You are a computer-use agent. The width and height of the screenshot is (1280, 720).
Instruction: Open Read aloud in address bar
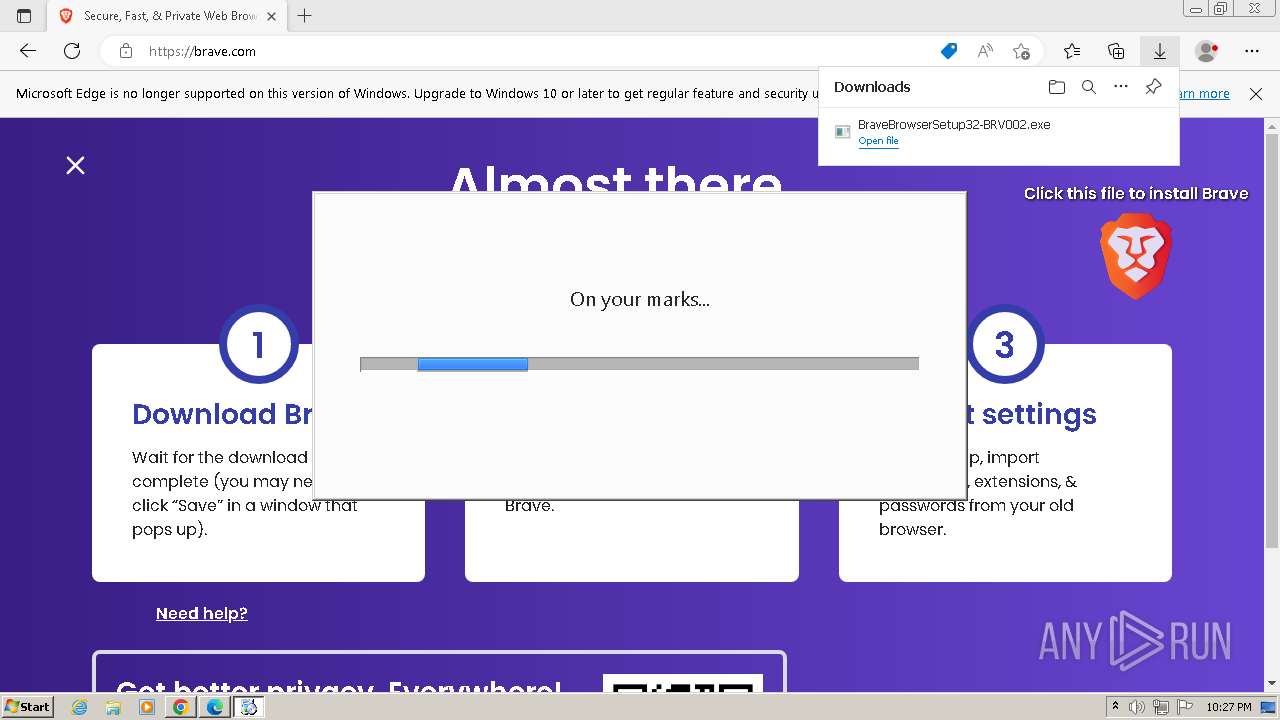(985, 51)
